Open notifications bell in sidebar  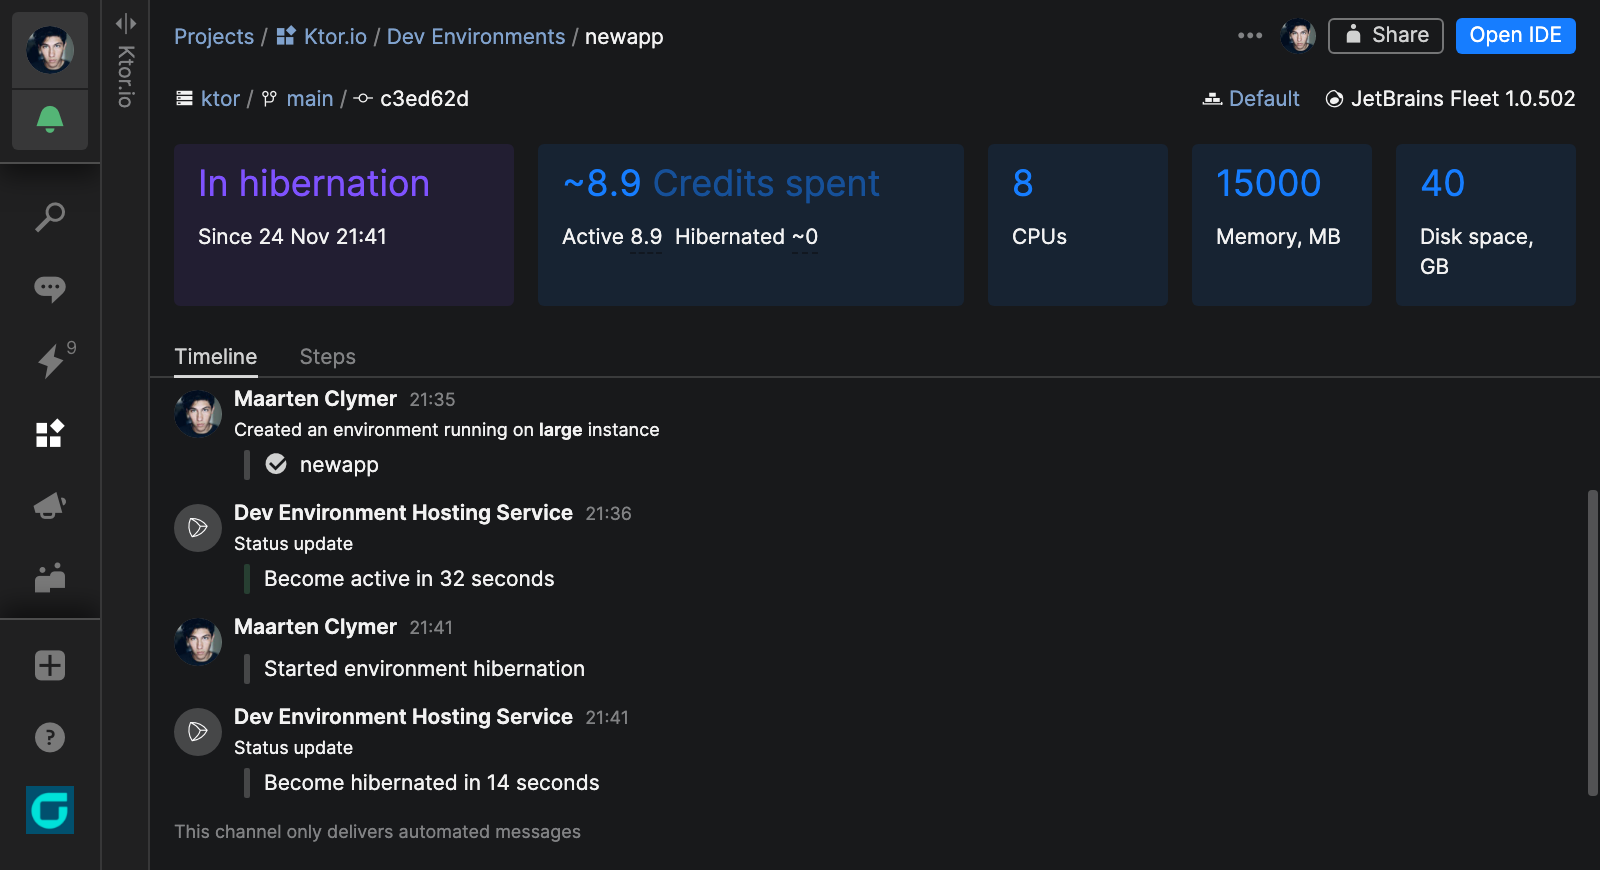(x=50, y=119)
